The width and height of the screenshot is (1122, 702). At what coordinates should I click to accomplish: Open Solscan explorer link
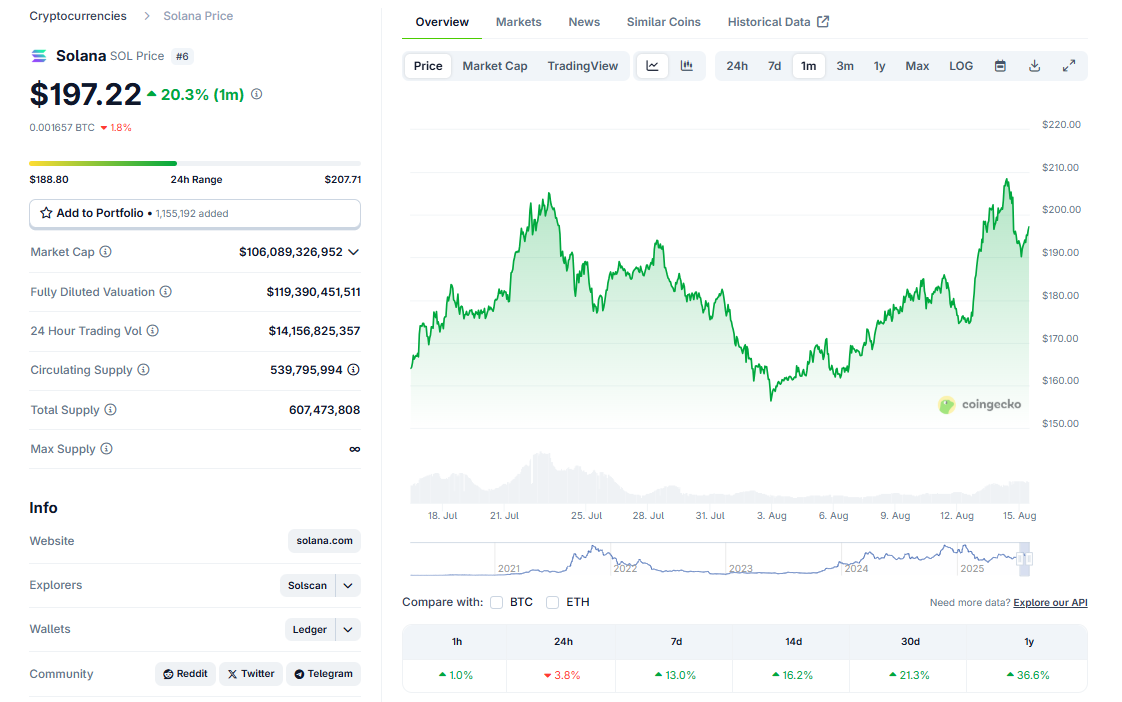pyautogui.click(x=308, y=585)
